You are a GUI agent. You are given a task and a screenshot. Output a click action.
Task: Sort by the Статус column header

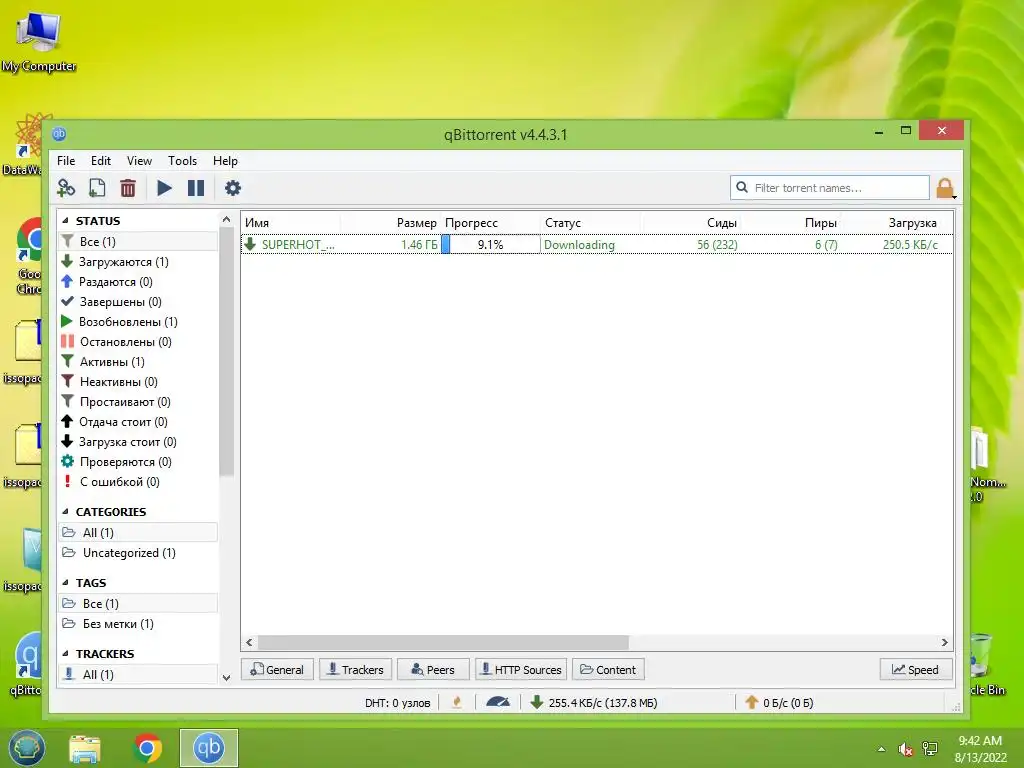(591, 223)
